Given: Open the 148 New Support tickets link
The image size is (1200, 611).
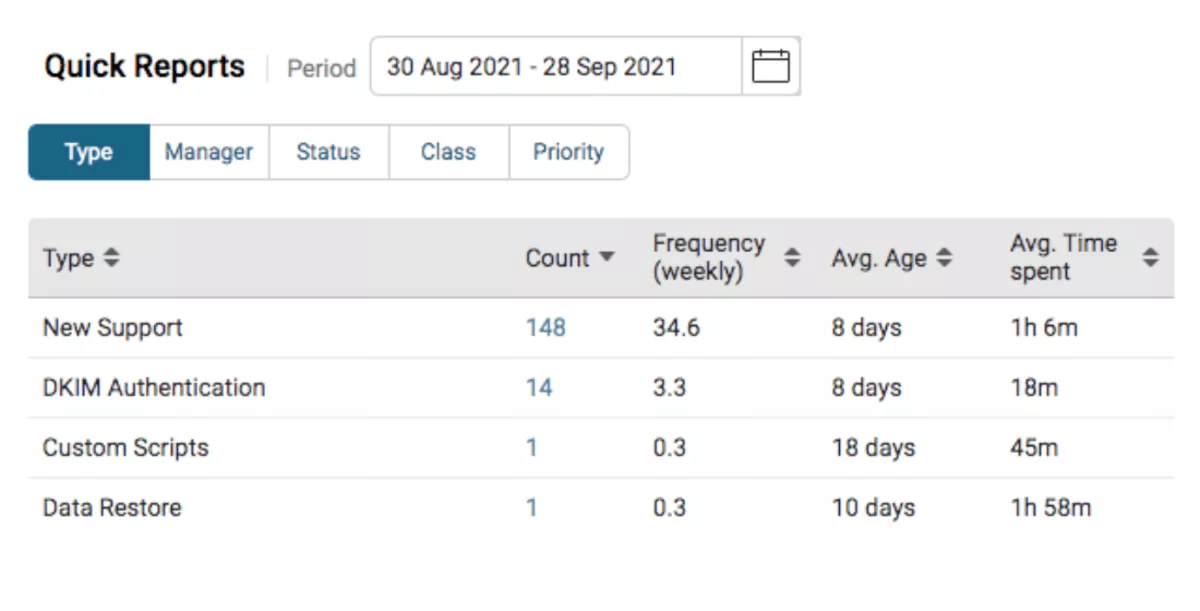Looking at the screenshot, I should (x=545, y=327).
